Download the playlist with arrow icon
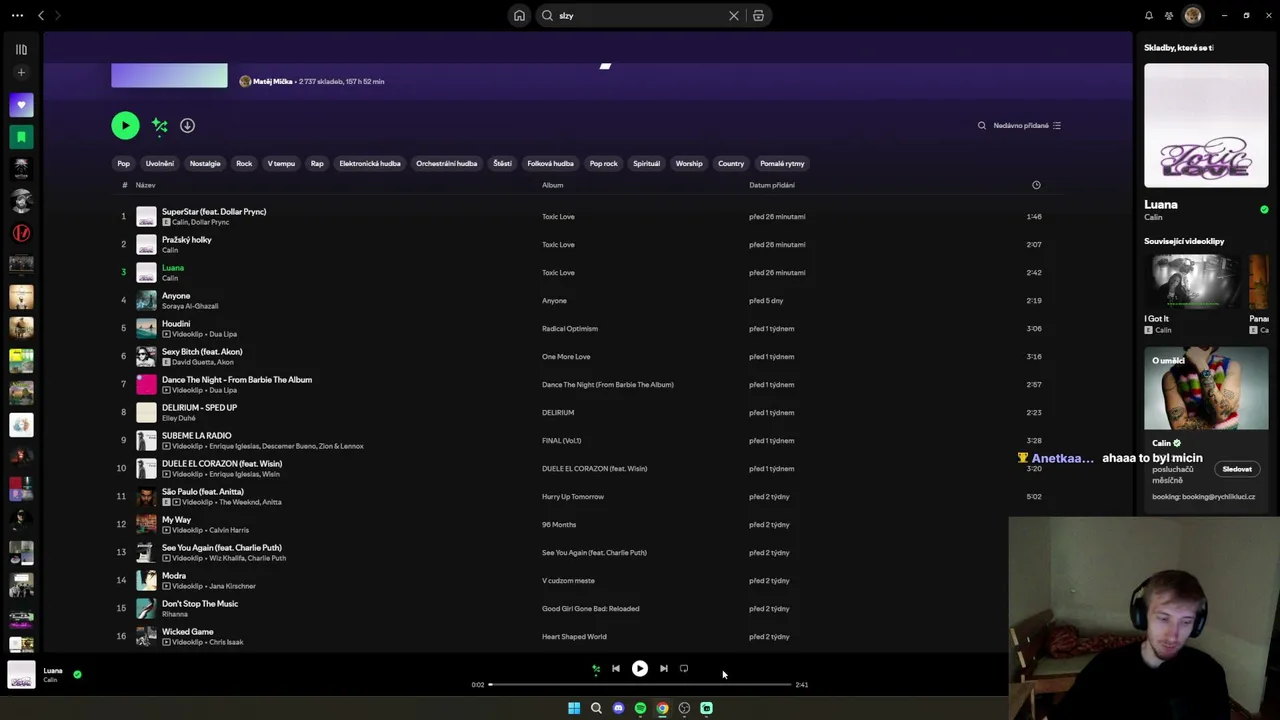Image resolution: width=1280 pixels, height=720 pixels. pos(187,125)
